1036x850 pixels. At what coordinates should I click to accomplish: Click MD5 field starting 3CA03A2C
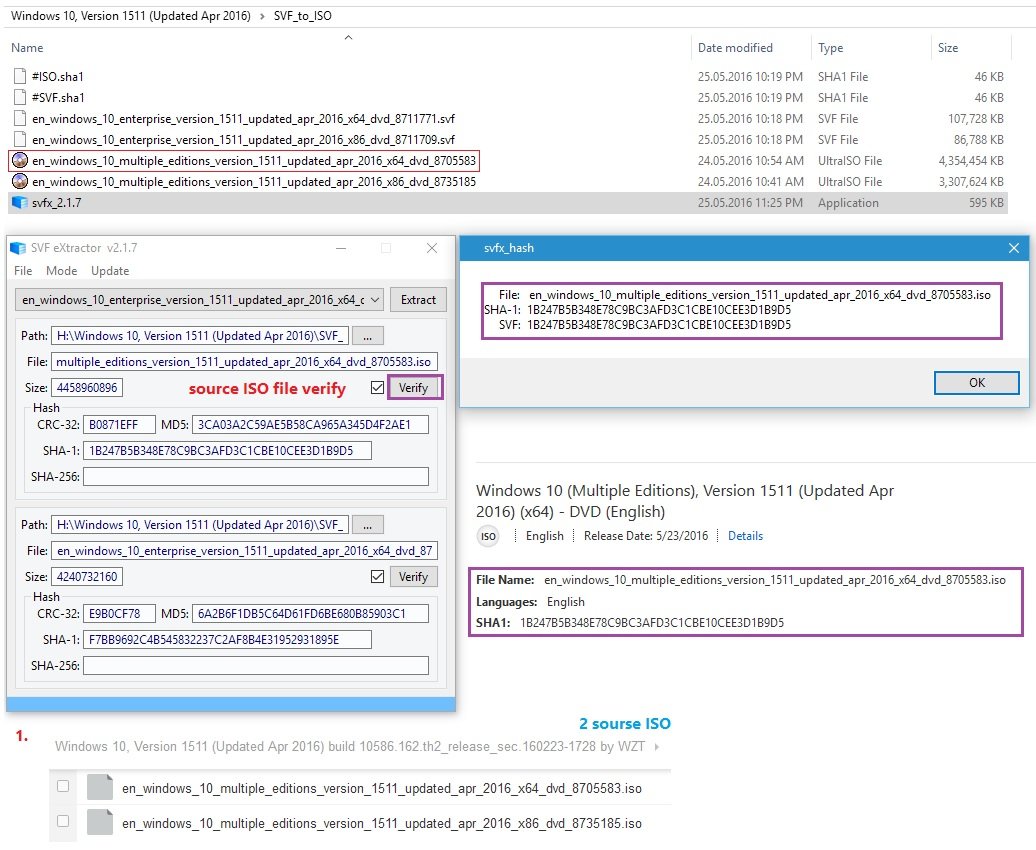tap(311, 425)
